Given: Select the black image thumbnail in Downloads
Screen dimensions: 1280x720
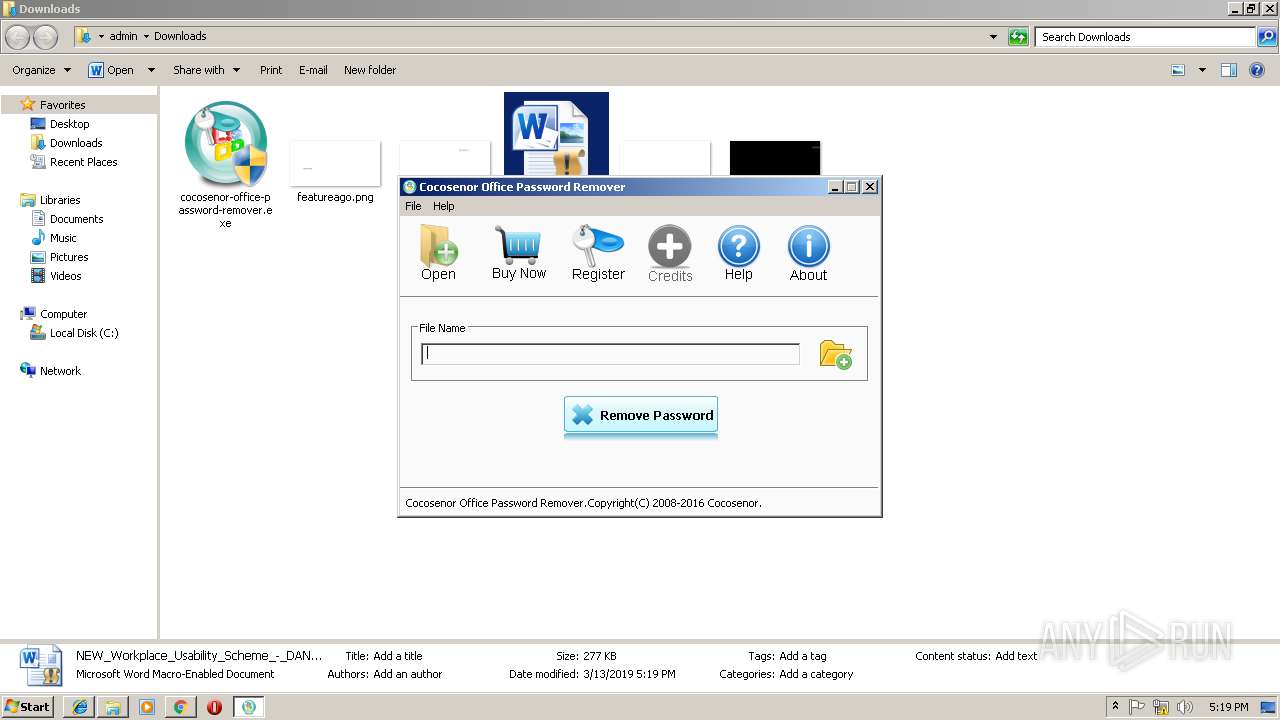Looking at the screenshot, I should [x=775, y=158].
